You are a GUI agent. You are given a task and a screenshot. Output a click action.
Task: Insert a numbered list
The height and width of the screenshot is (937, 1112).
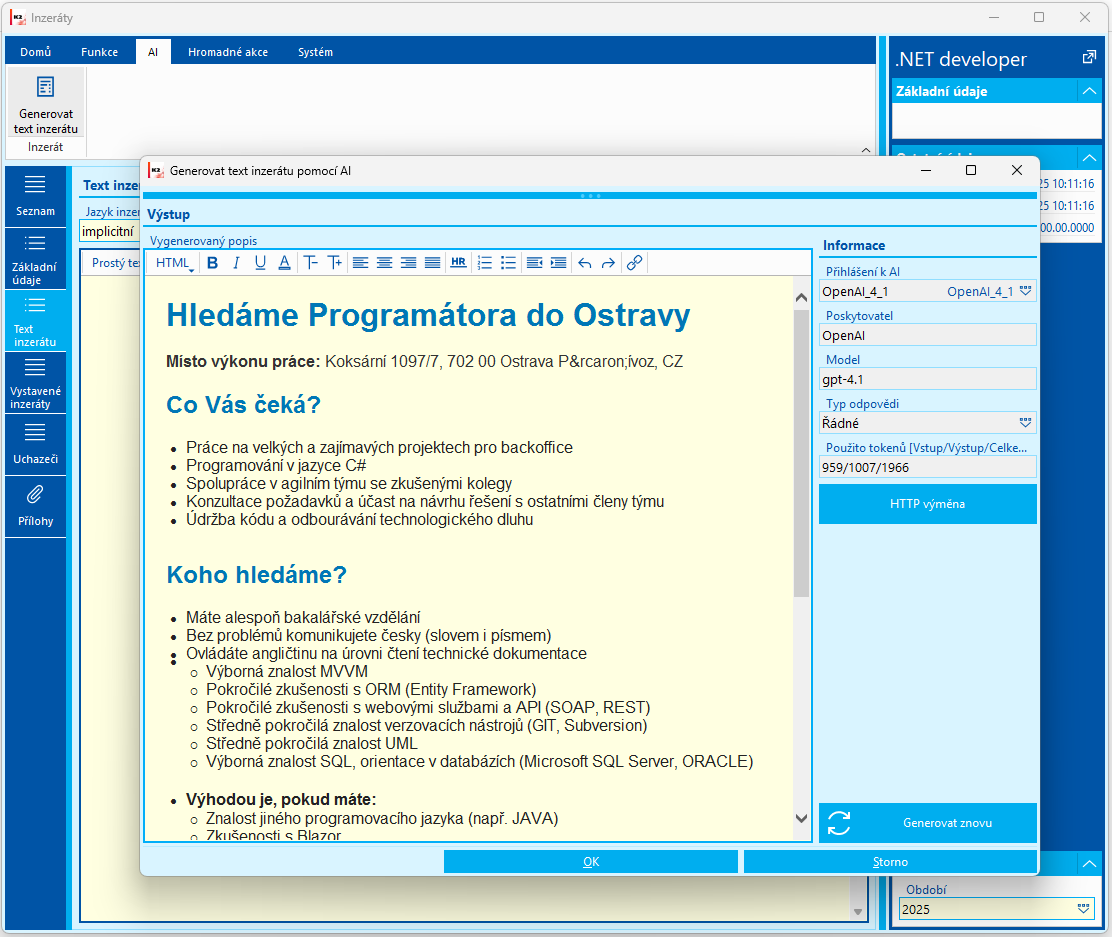[x=484, y=263]
